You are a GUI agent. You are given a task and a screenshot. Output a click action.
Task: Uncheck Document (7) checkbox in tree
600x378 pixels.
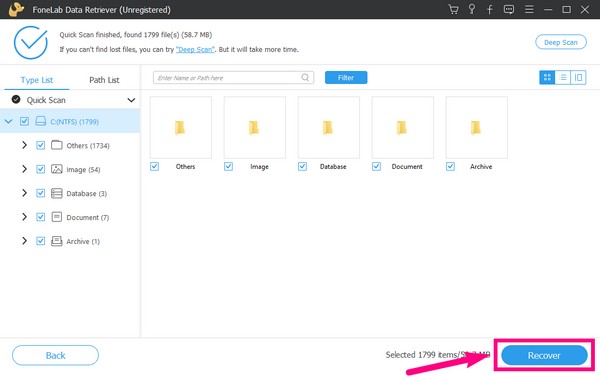pyautogui.click(x=40, y=217)
